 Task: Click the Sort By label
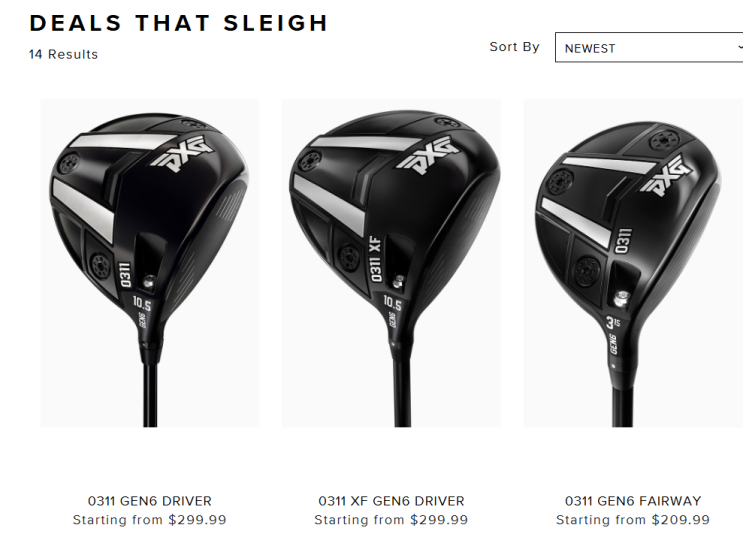tap(515, 47)
